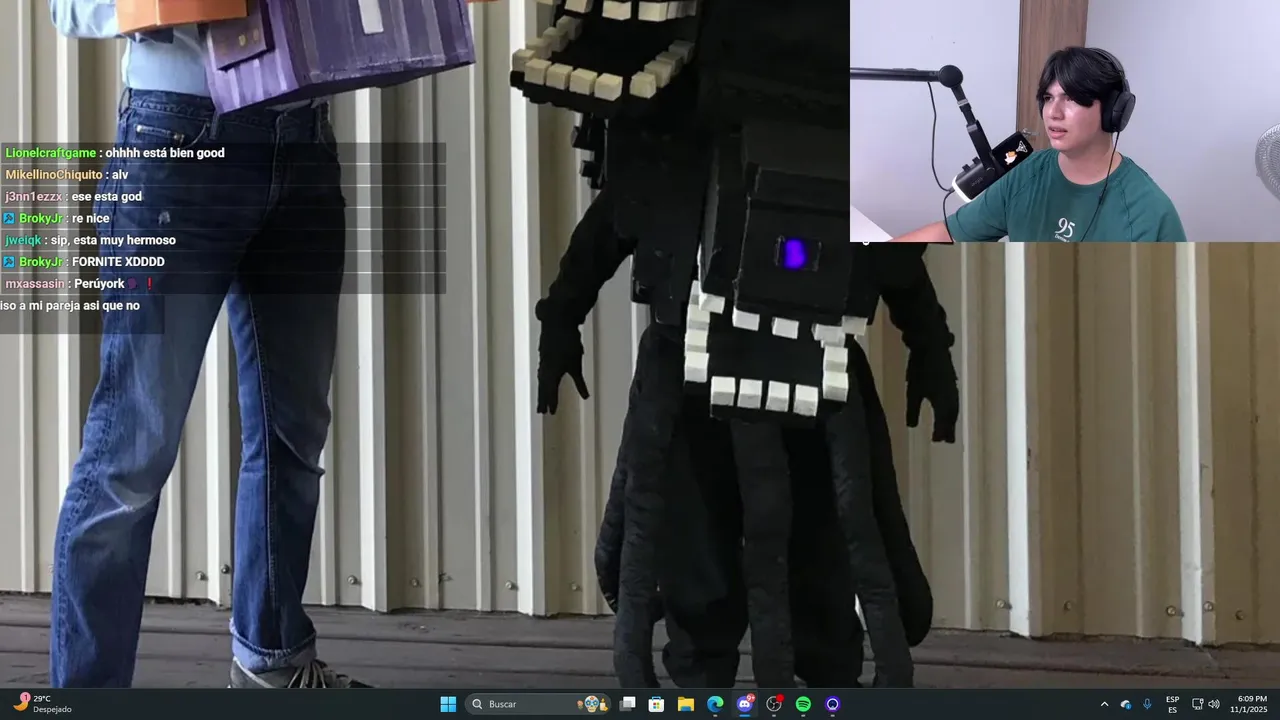This screenshot has width=1280, height=720.
Task: Click the search highlight skull icon in Buscar
Action: tap(591, 704)
